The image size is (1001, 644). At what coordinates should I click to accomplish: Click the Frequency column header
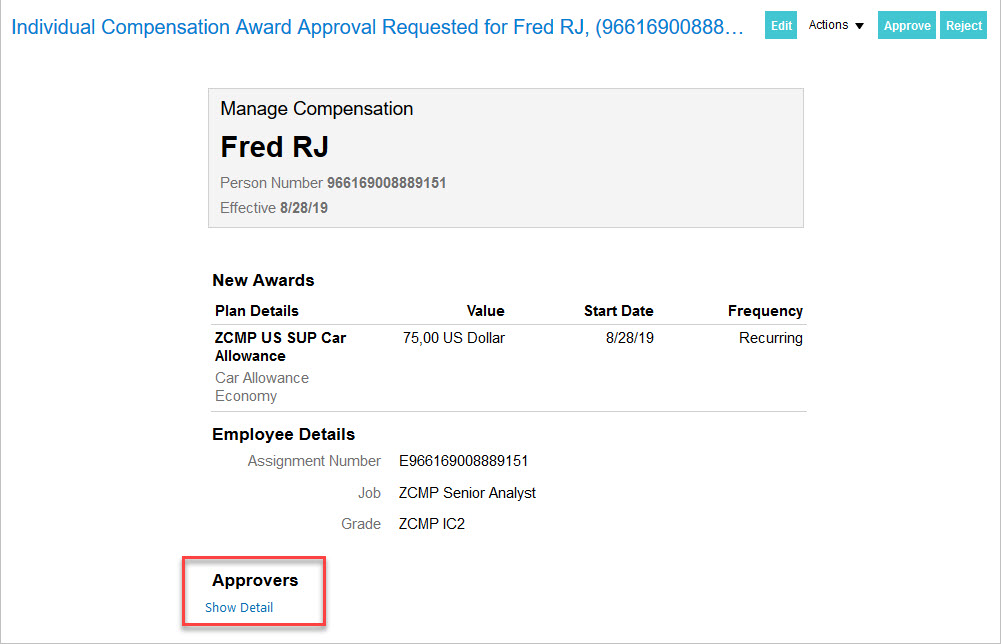point(765,311)
